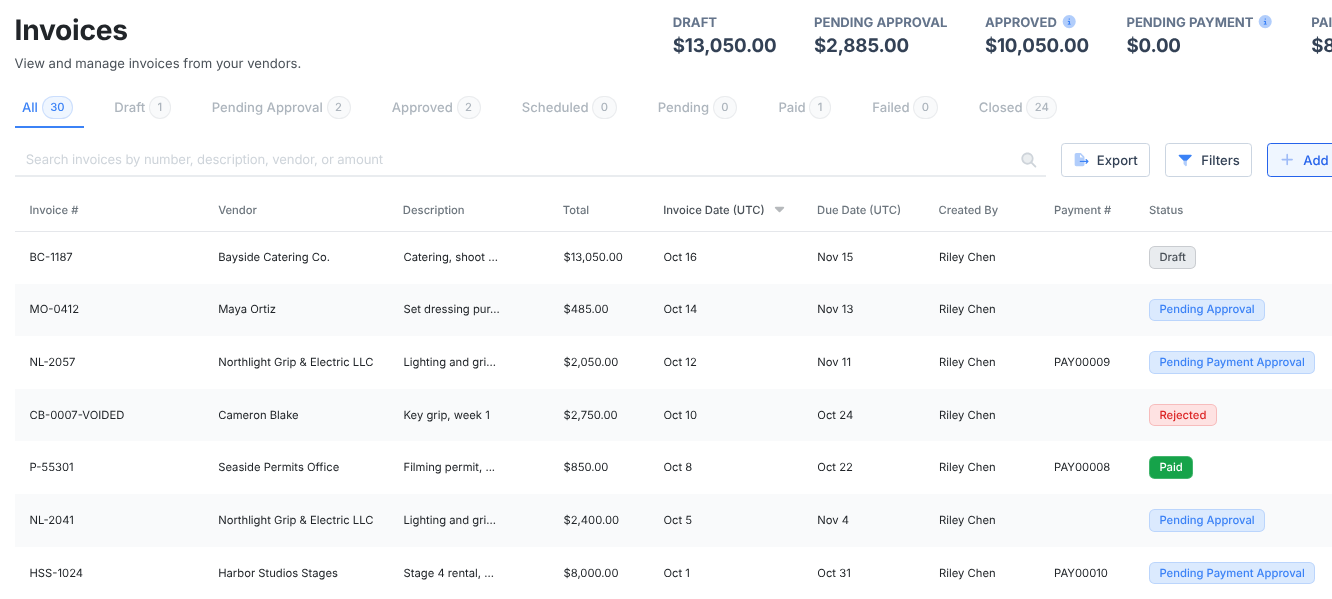The height and width of the screenshot is (599, 1332).
Task: Click vendor Cameron Blake
Action: 258,415
